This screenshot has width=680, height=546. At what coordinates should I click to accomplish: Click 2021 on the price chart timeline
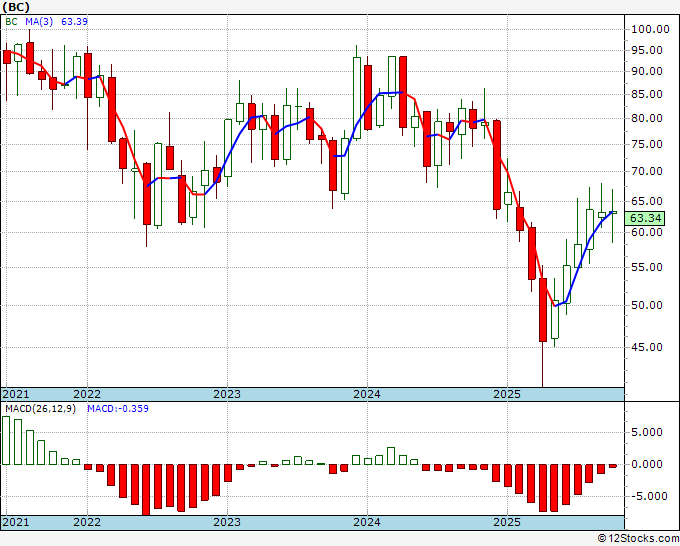(x=16, y=394)
